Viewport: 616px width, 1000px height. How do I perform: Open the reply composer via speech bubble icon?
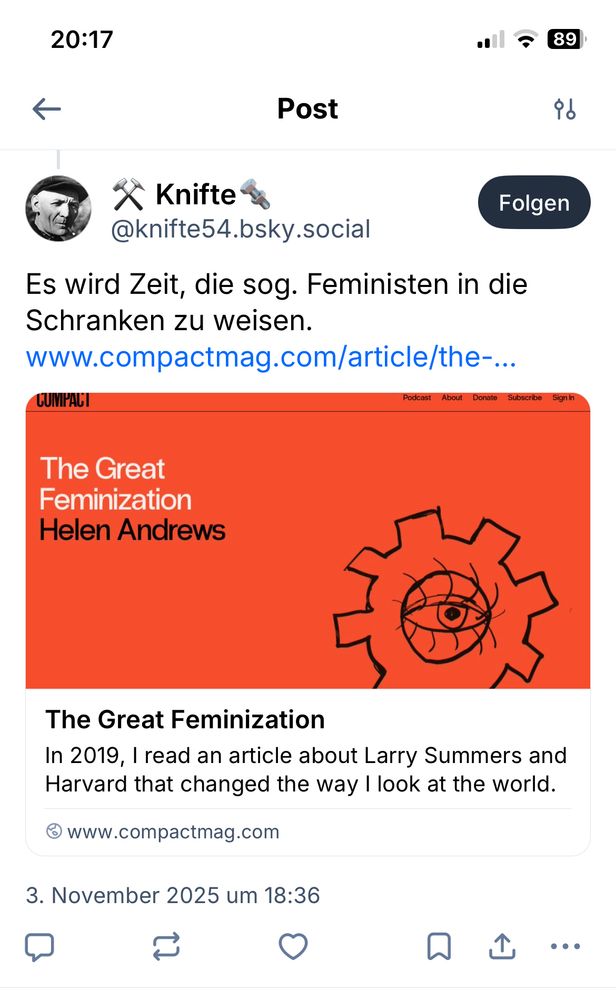[40, 945]
